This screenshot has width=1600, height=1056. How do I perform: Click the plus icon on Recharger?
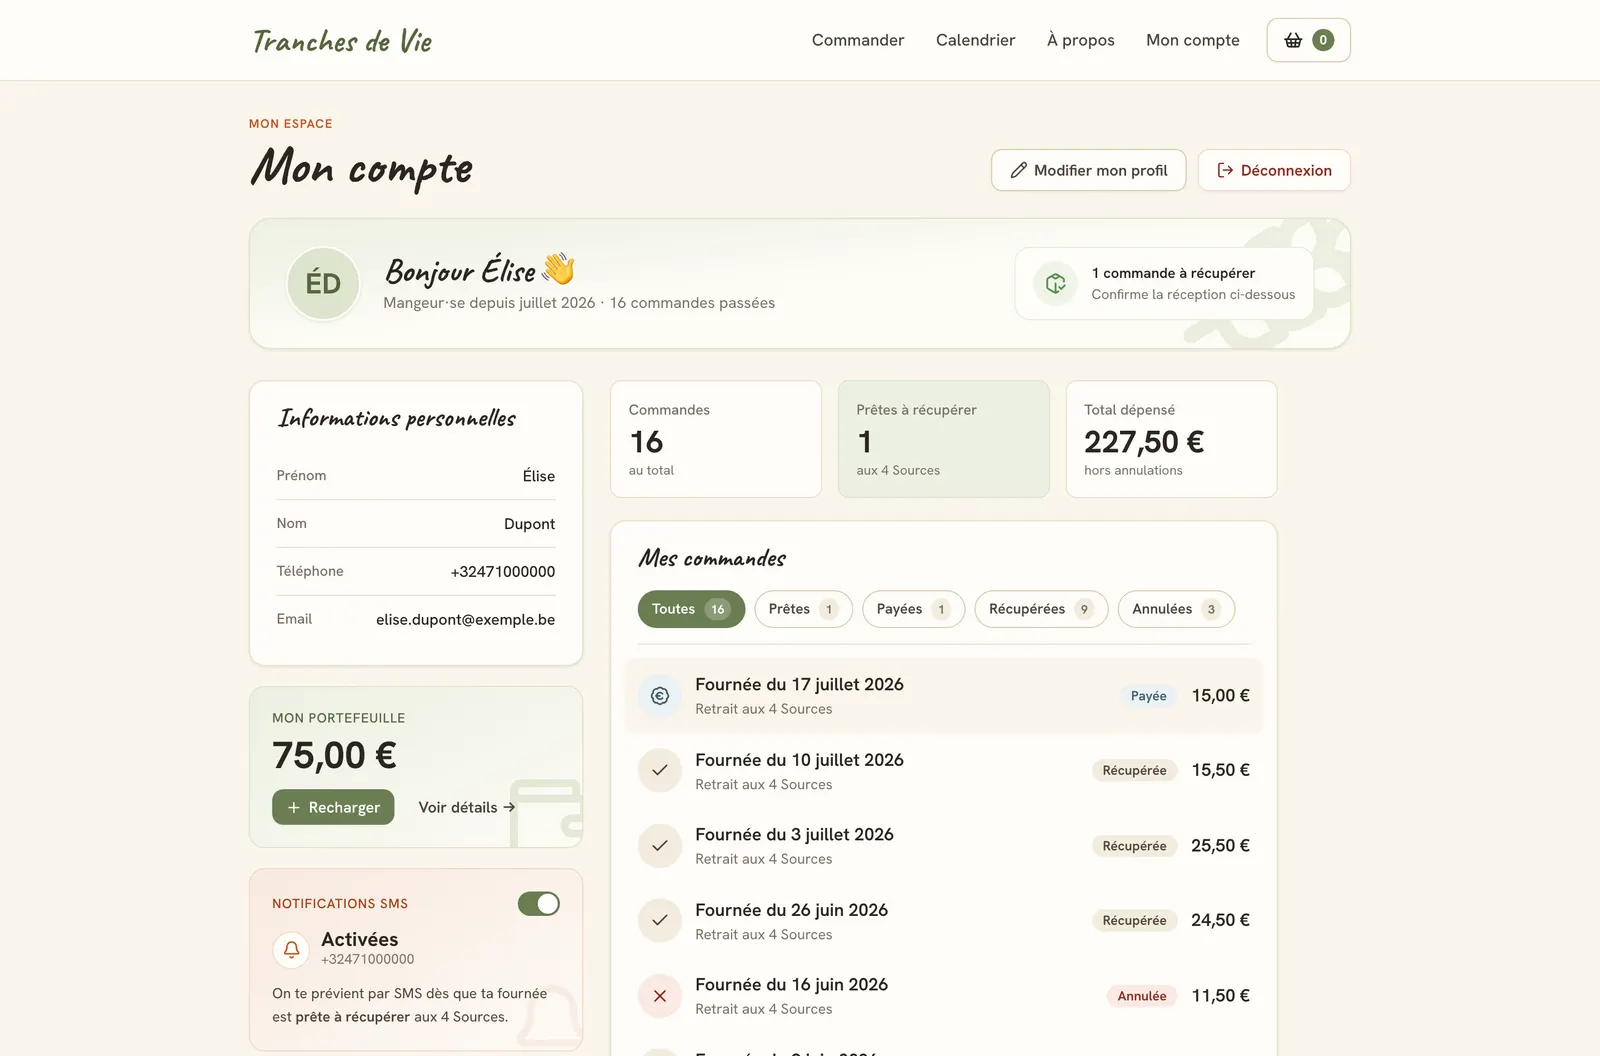point(294,807)
